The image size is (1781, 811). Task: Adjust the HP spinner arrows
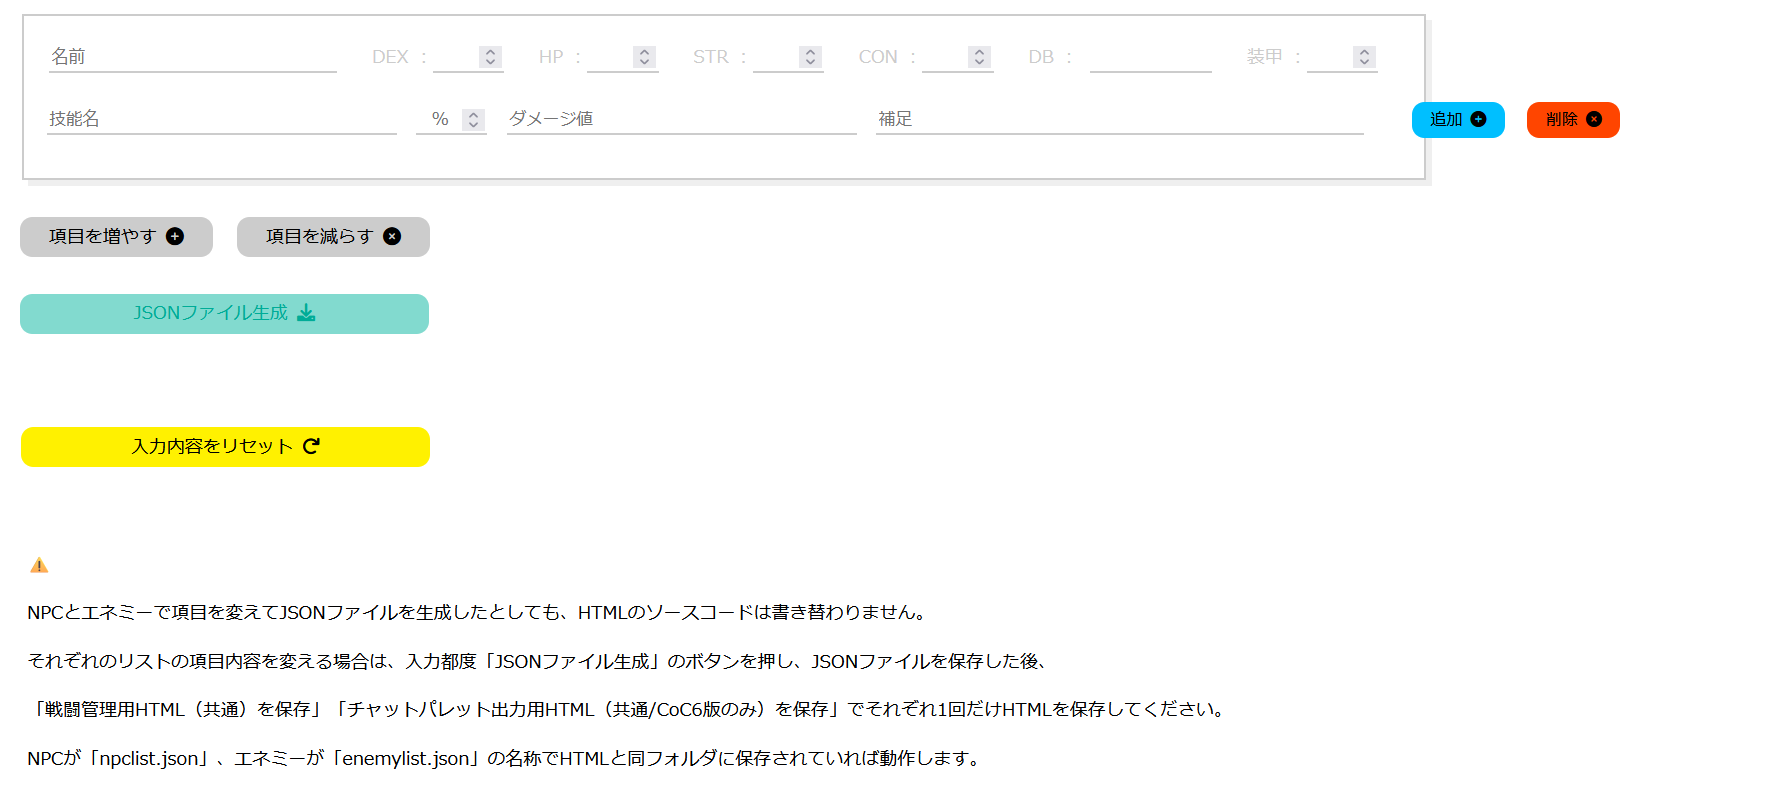point(645,57)
